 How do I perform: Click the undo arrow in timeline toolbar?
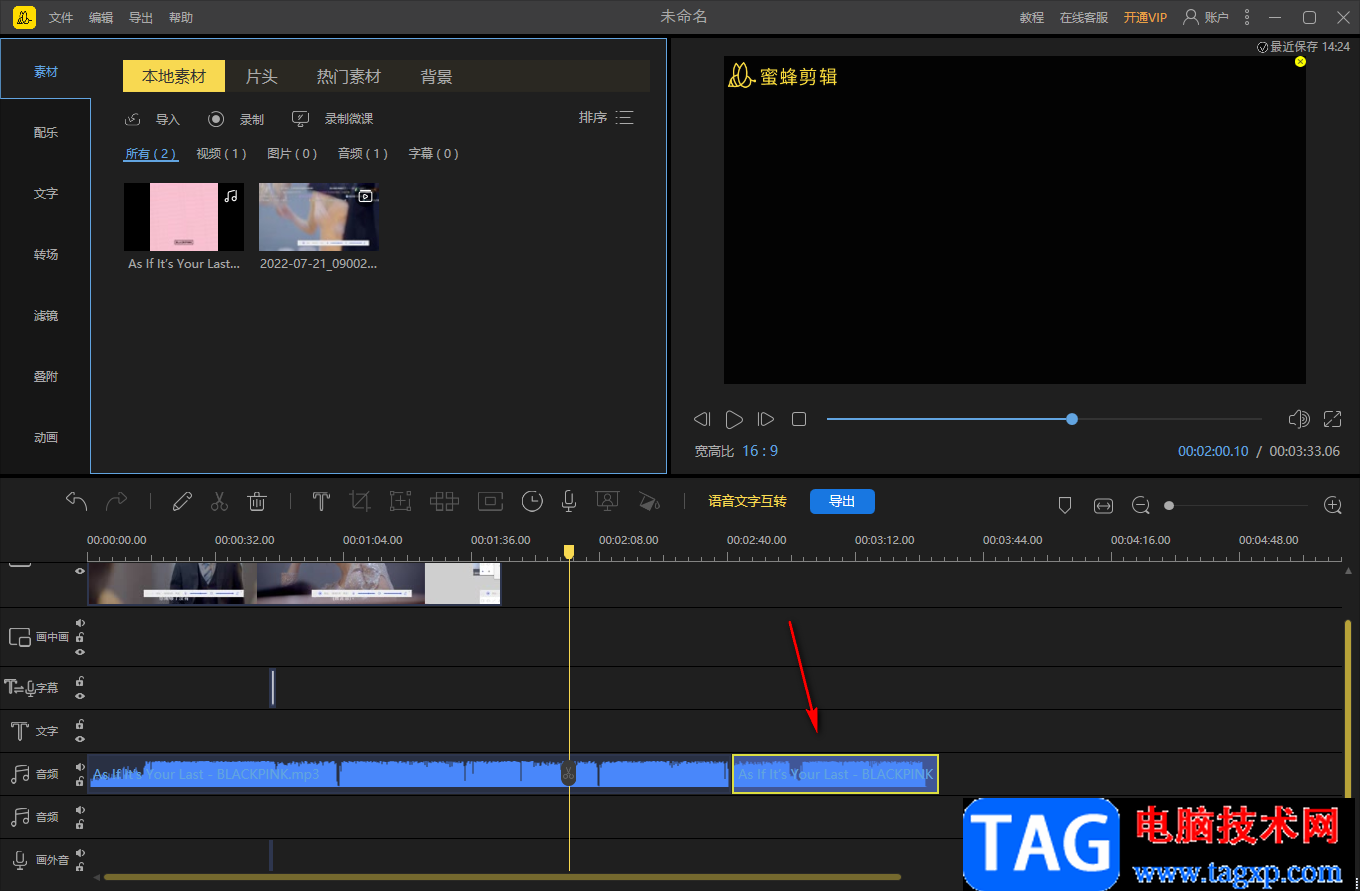click(77, 501)
